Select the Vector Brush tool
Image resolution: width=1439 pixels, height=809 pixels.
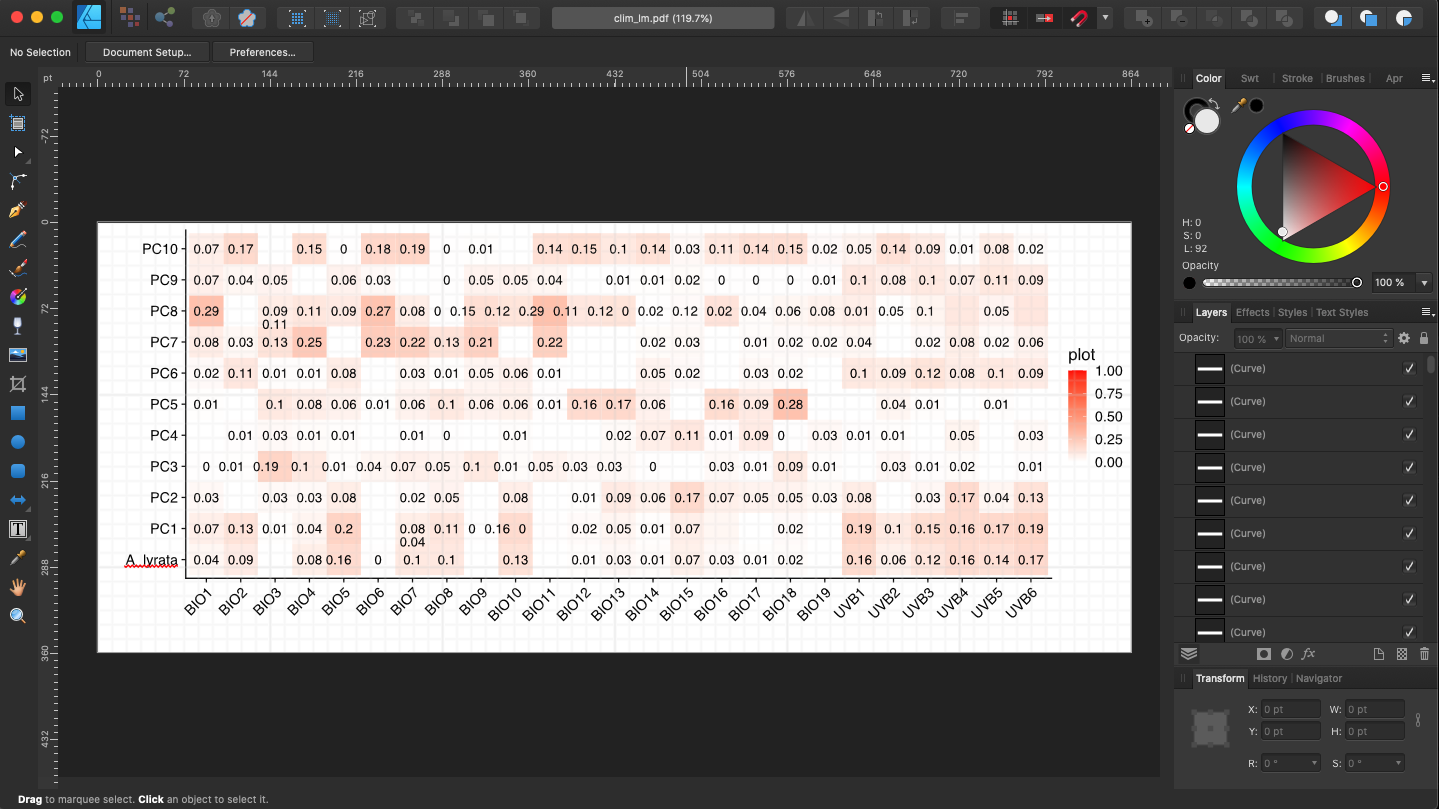point(17,268)
